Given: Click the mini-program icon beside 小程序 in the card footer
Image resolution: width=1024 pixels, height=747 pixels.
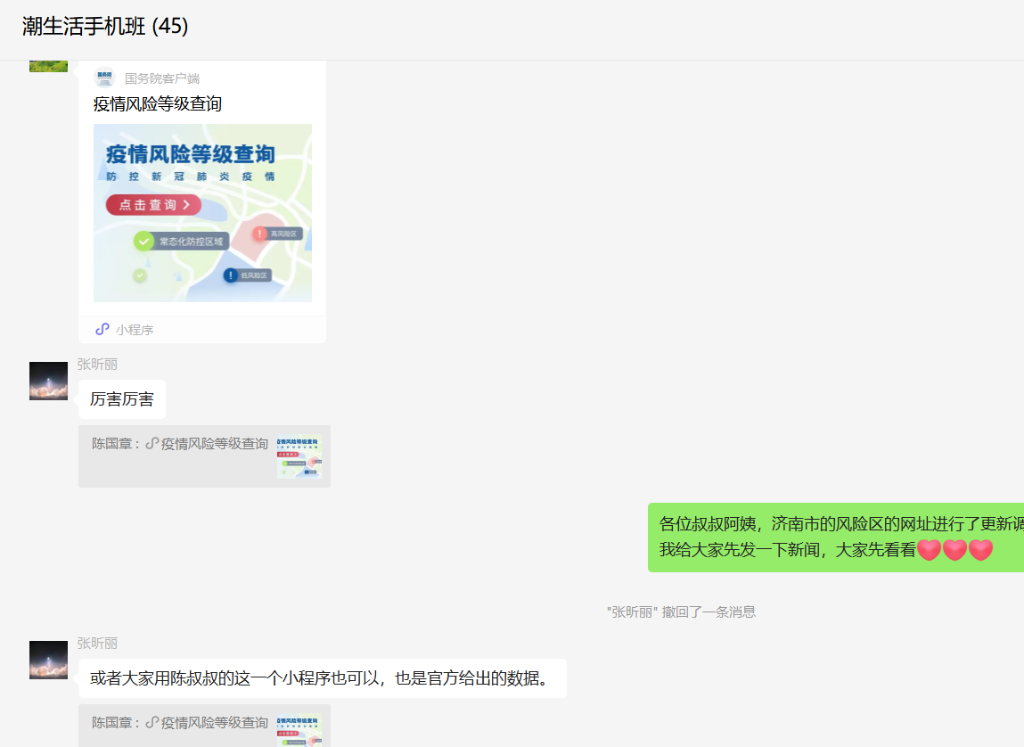Looking at the screenshot, I should pos(102,329).
